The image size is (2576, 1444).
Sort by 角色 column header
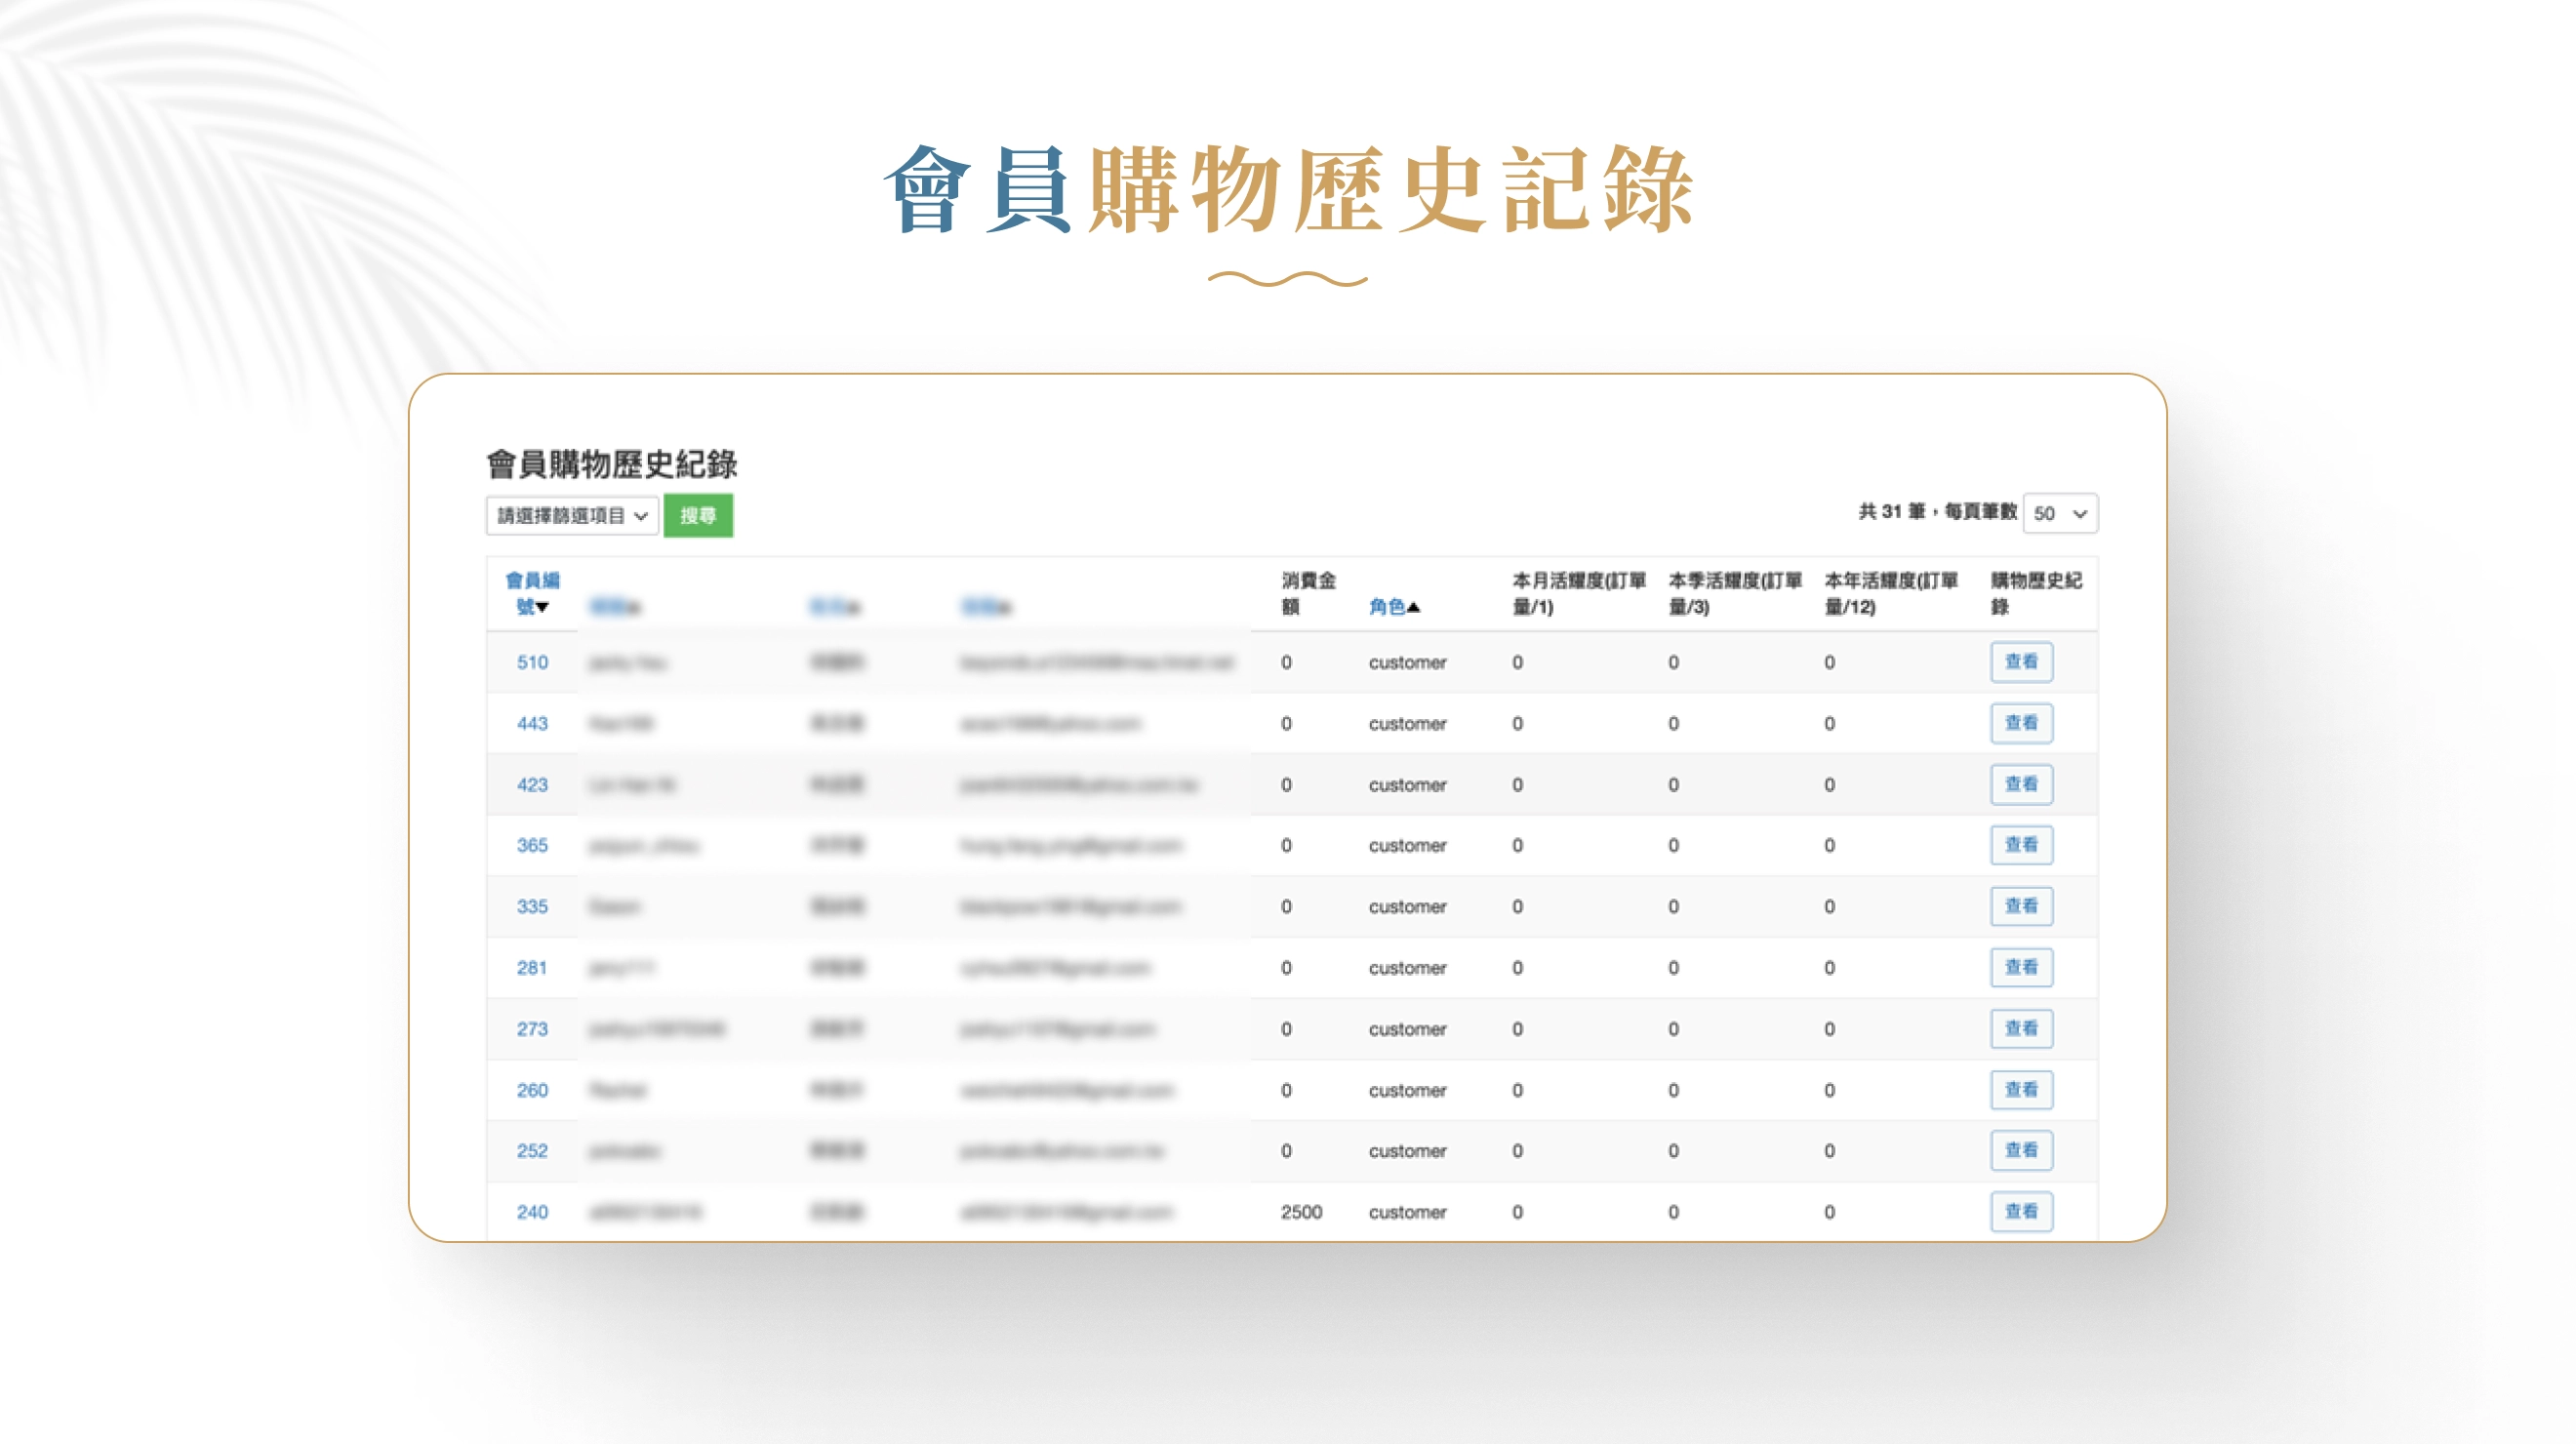pyautogui.click(x=1394, y=607)
